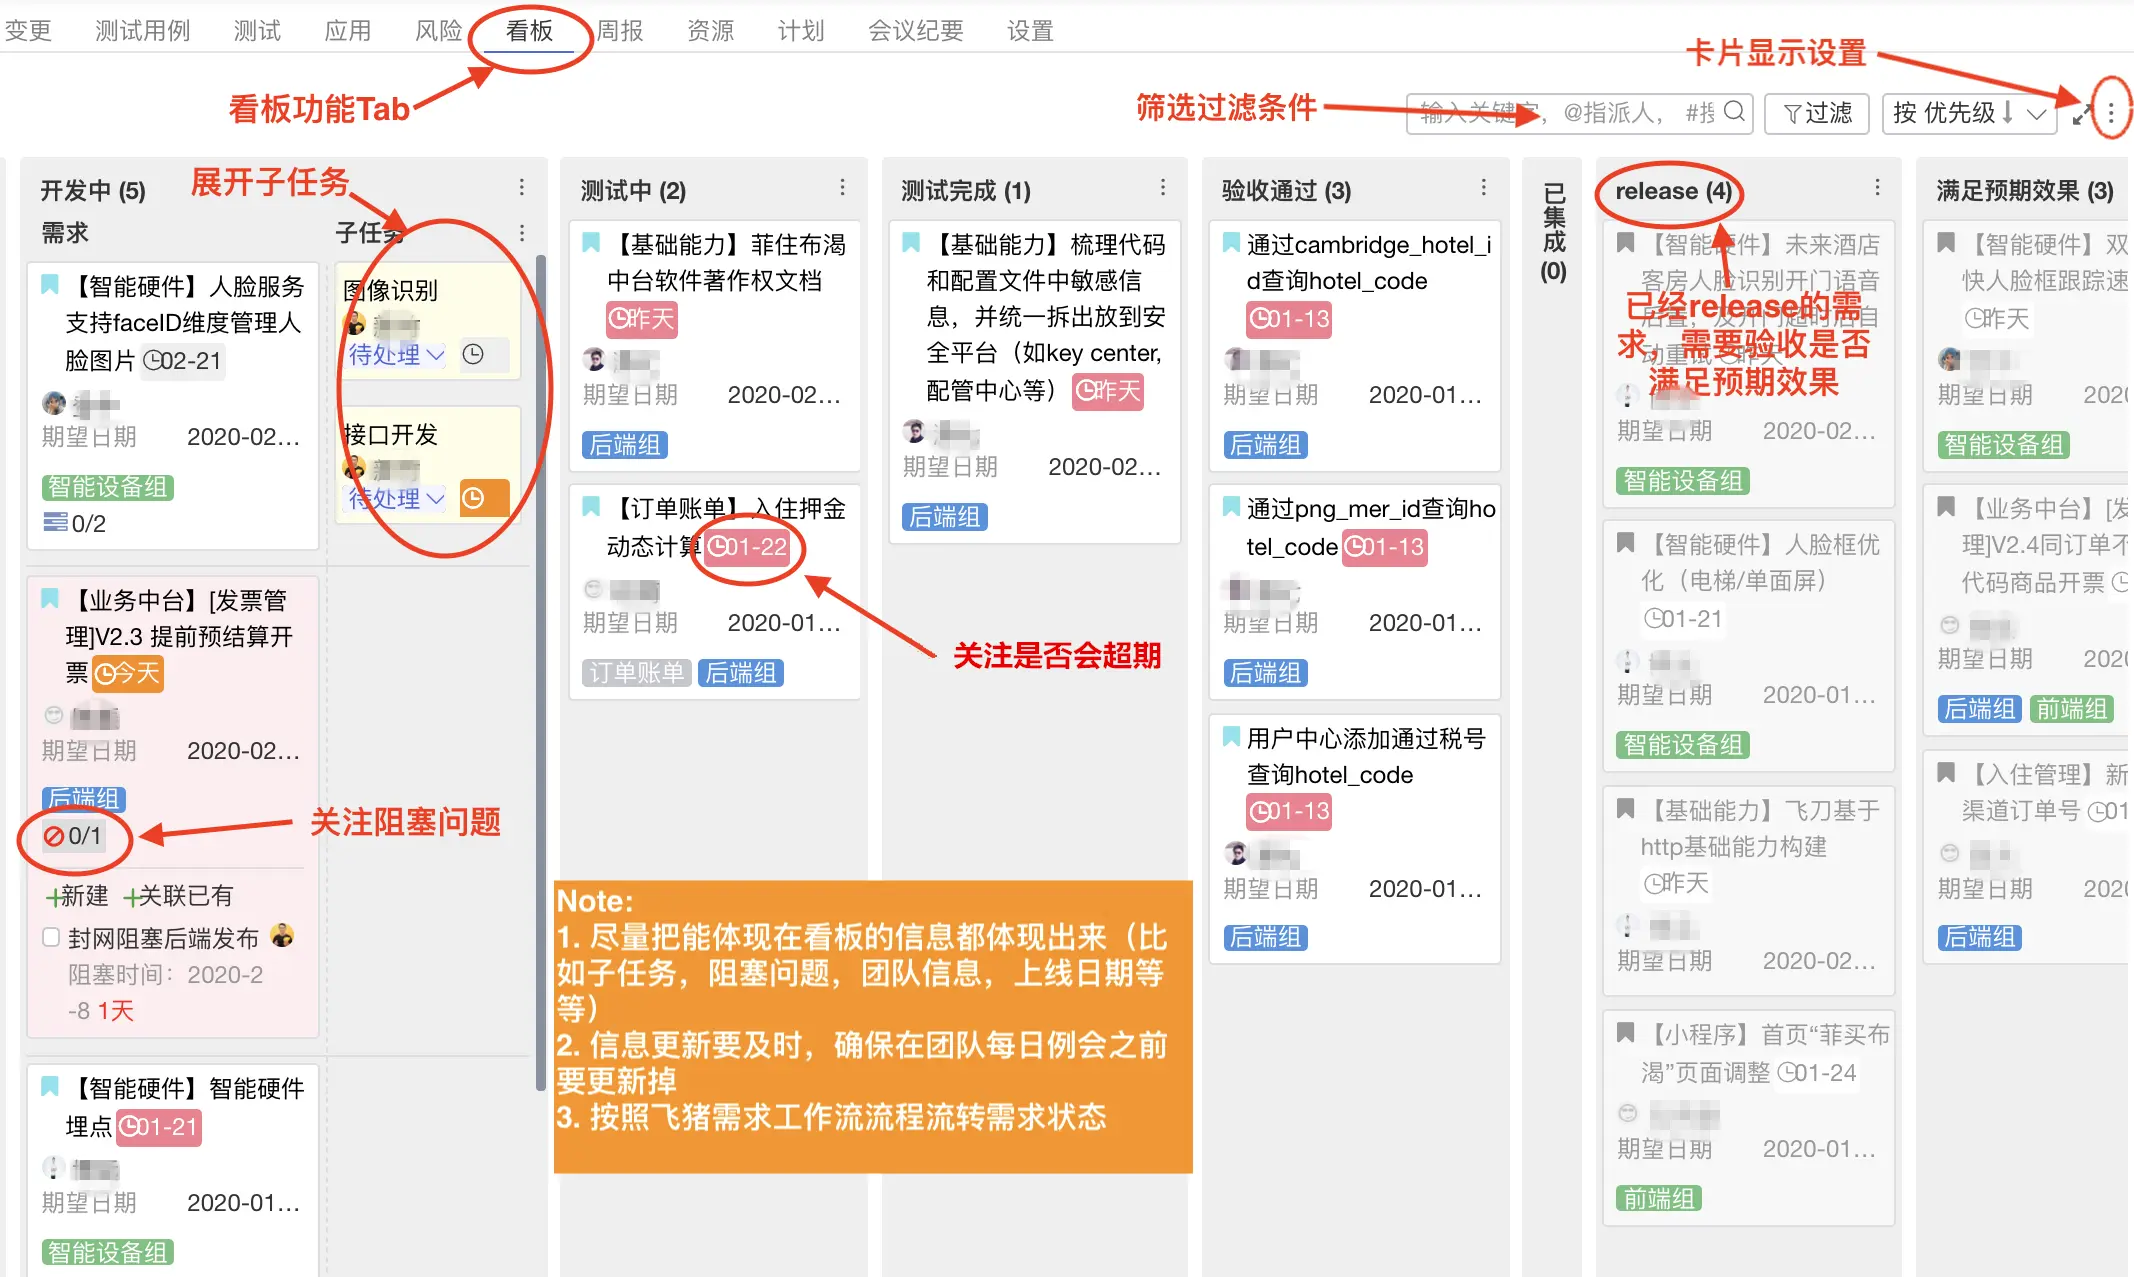Open 测试中 column options menu

(x=842, y=188)
